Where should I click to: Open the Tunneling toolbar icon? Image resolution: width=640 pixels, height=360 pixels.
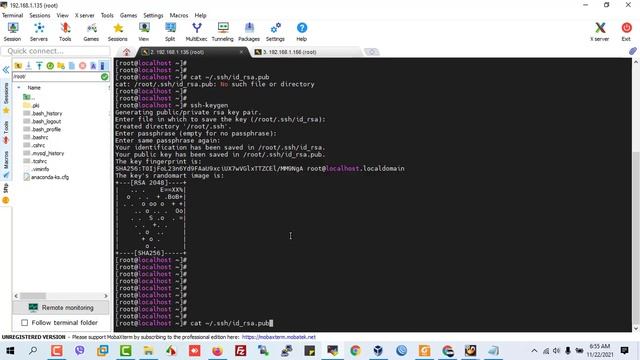pos(222,32)
